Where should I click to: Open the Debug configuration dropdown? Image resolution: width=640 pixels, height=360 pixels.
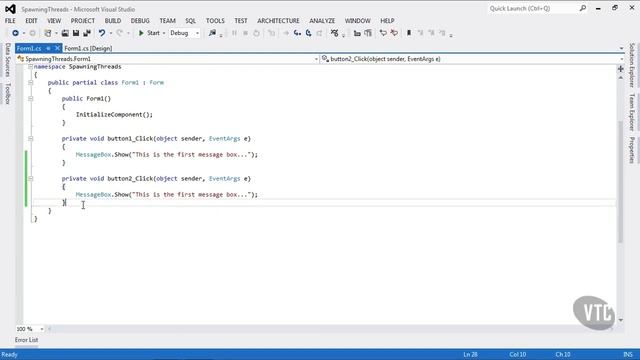tap(184, 33)
